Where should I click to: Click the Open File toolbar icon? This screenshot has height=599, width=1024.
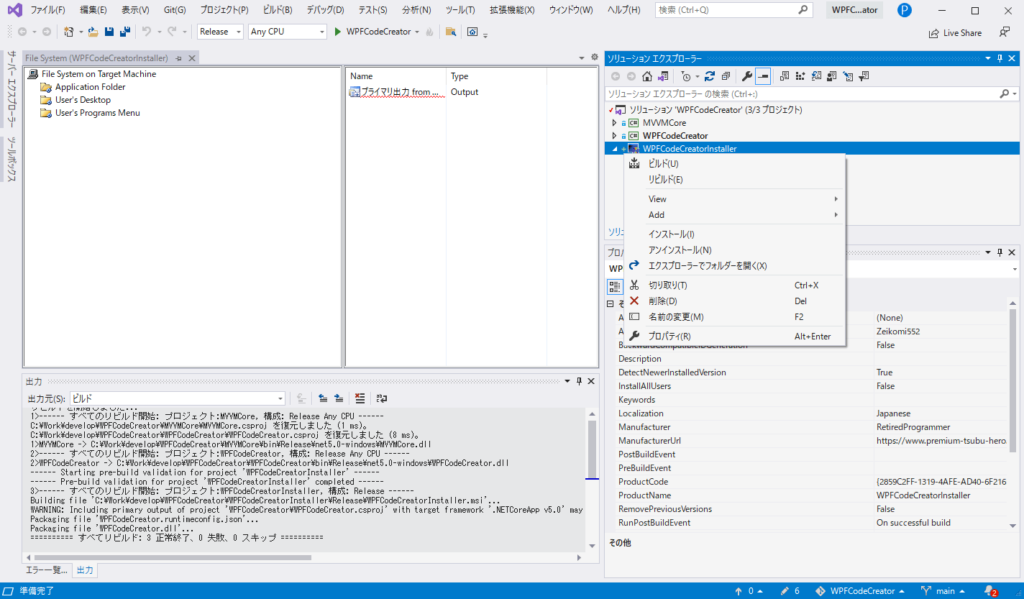[x=93, y=31]
